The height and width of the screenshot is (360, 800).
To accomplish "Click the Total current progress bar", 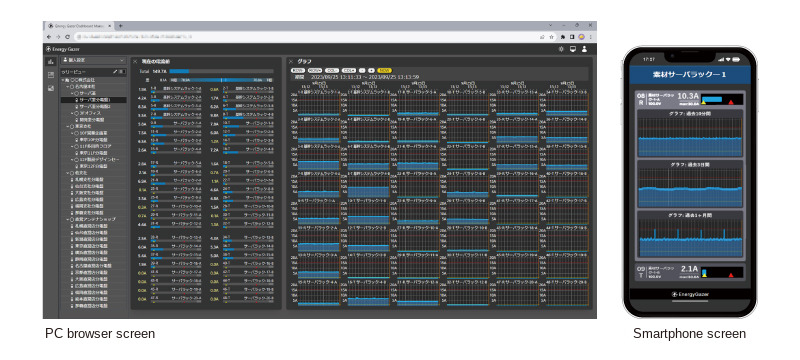I will tap(221, 71).
